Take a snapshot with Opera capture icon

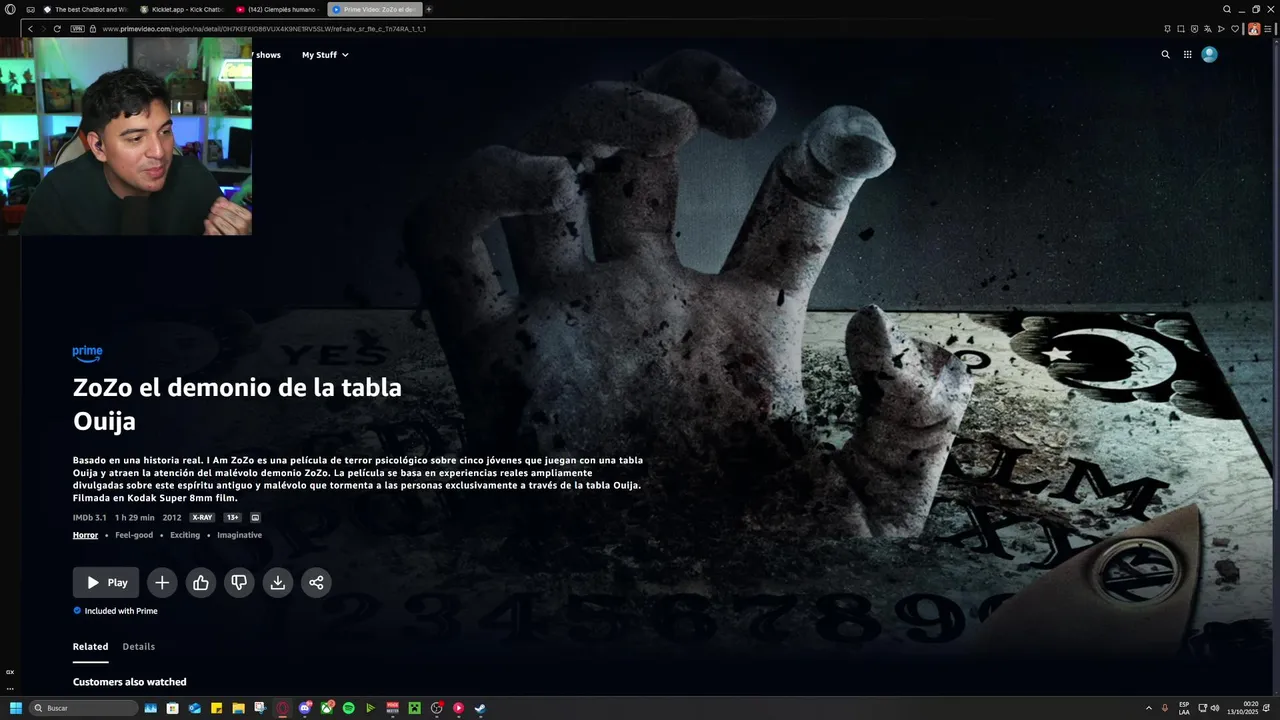pos(1181,29)
